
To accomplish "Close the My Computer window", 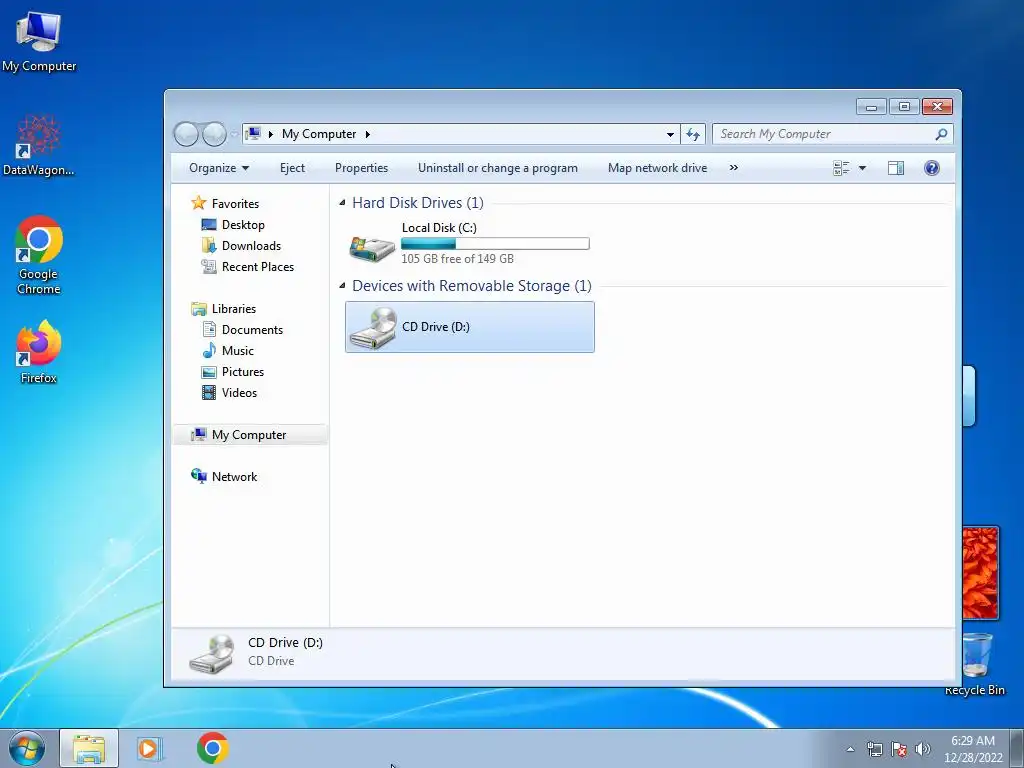I will pos(937,106).
